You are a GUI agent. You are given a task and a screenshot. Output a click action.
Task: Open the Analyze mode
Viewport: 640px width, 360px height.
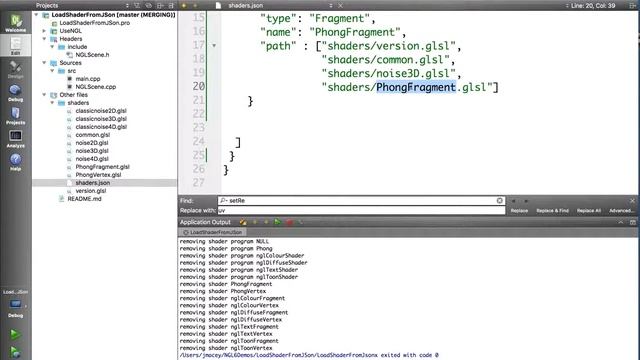tap(16, 139)
